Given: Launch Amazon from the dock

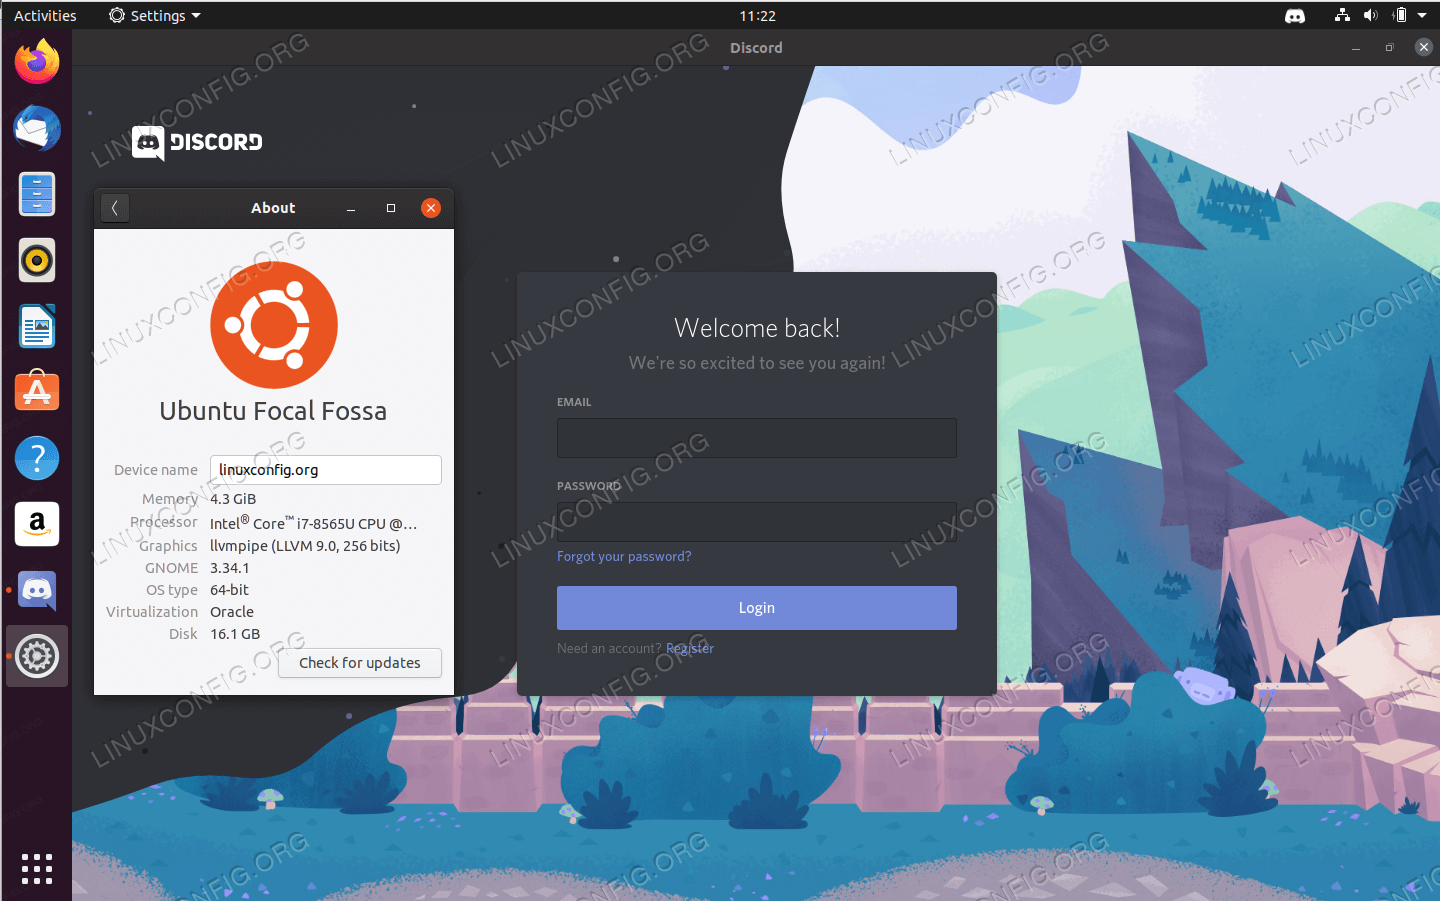Looking at the screenshot, I should point(37,524).
